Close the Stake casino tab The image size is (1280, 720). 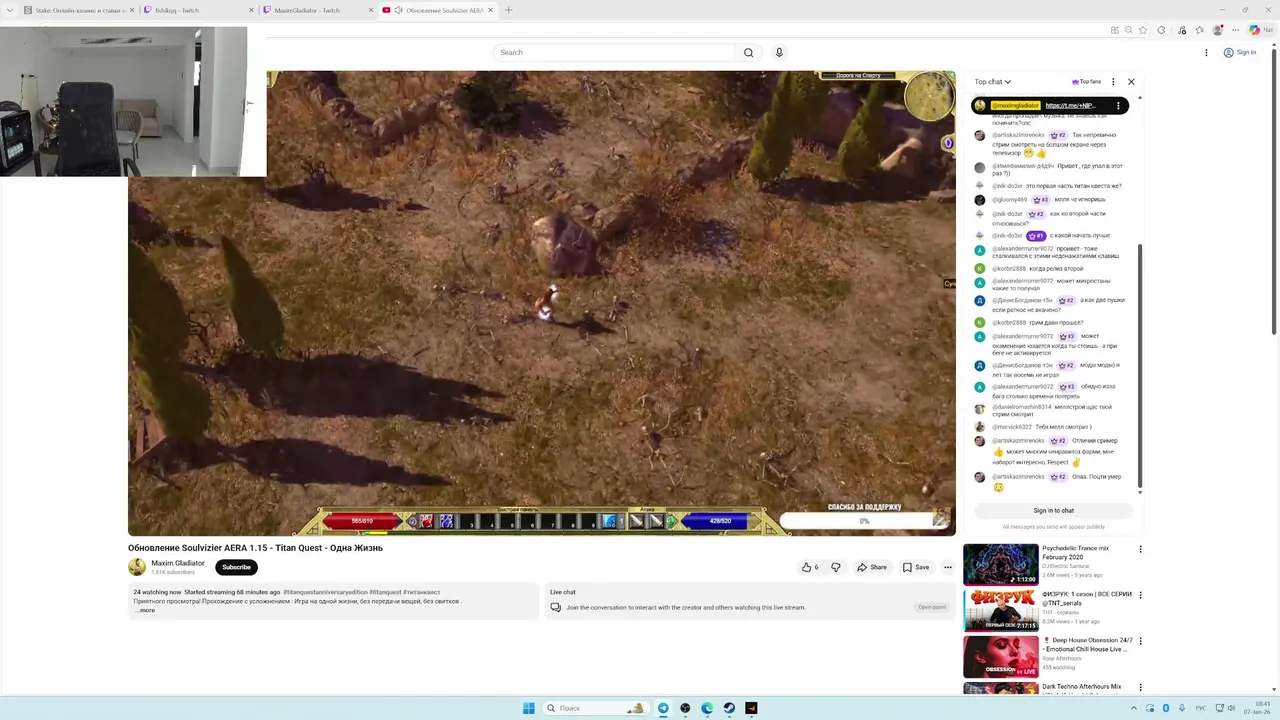tap(131, 10)
